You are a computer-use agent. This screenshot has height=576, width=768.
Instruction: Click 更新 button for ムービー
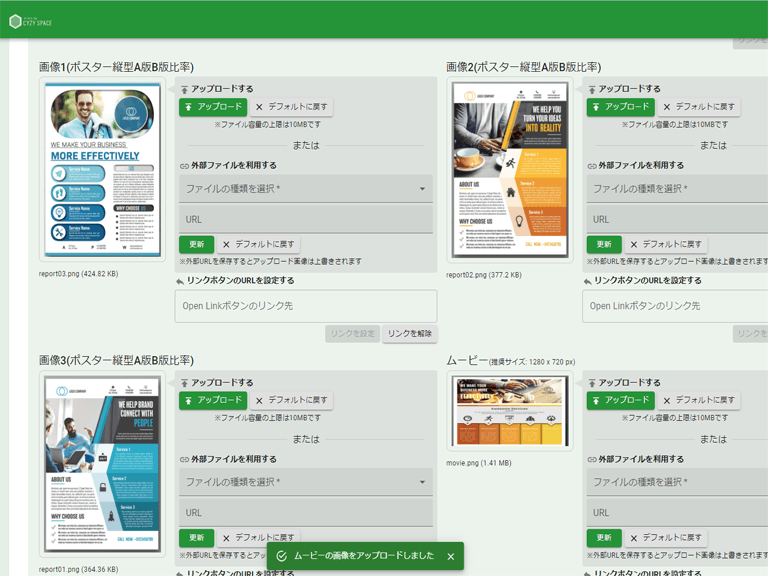coord(604,538)
